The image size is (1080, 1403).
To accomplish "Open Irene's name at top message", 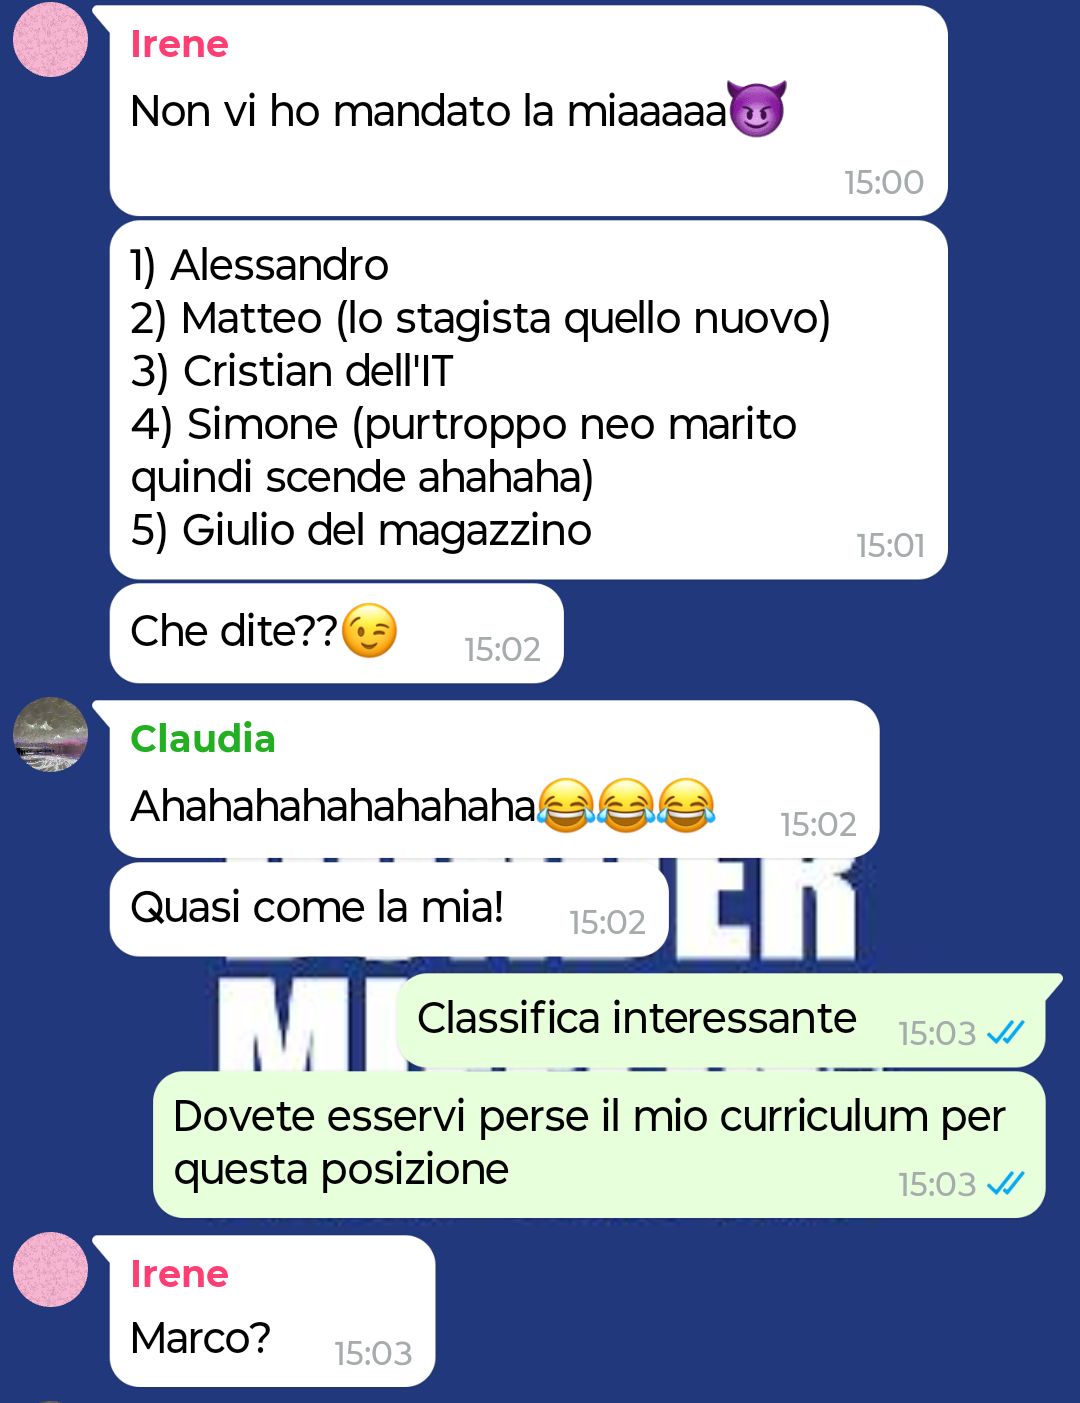I will [x=179, y=44].
